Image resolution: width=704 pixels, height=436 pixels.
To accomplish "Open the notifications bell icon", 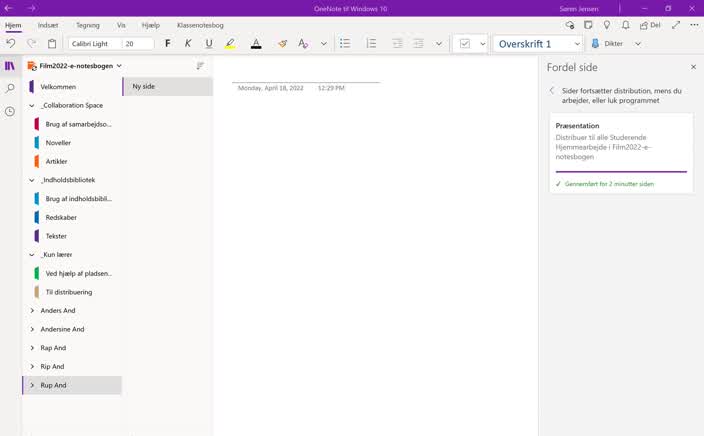I will coord(625,25).
